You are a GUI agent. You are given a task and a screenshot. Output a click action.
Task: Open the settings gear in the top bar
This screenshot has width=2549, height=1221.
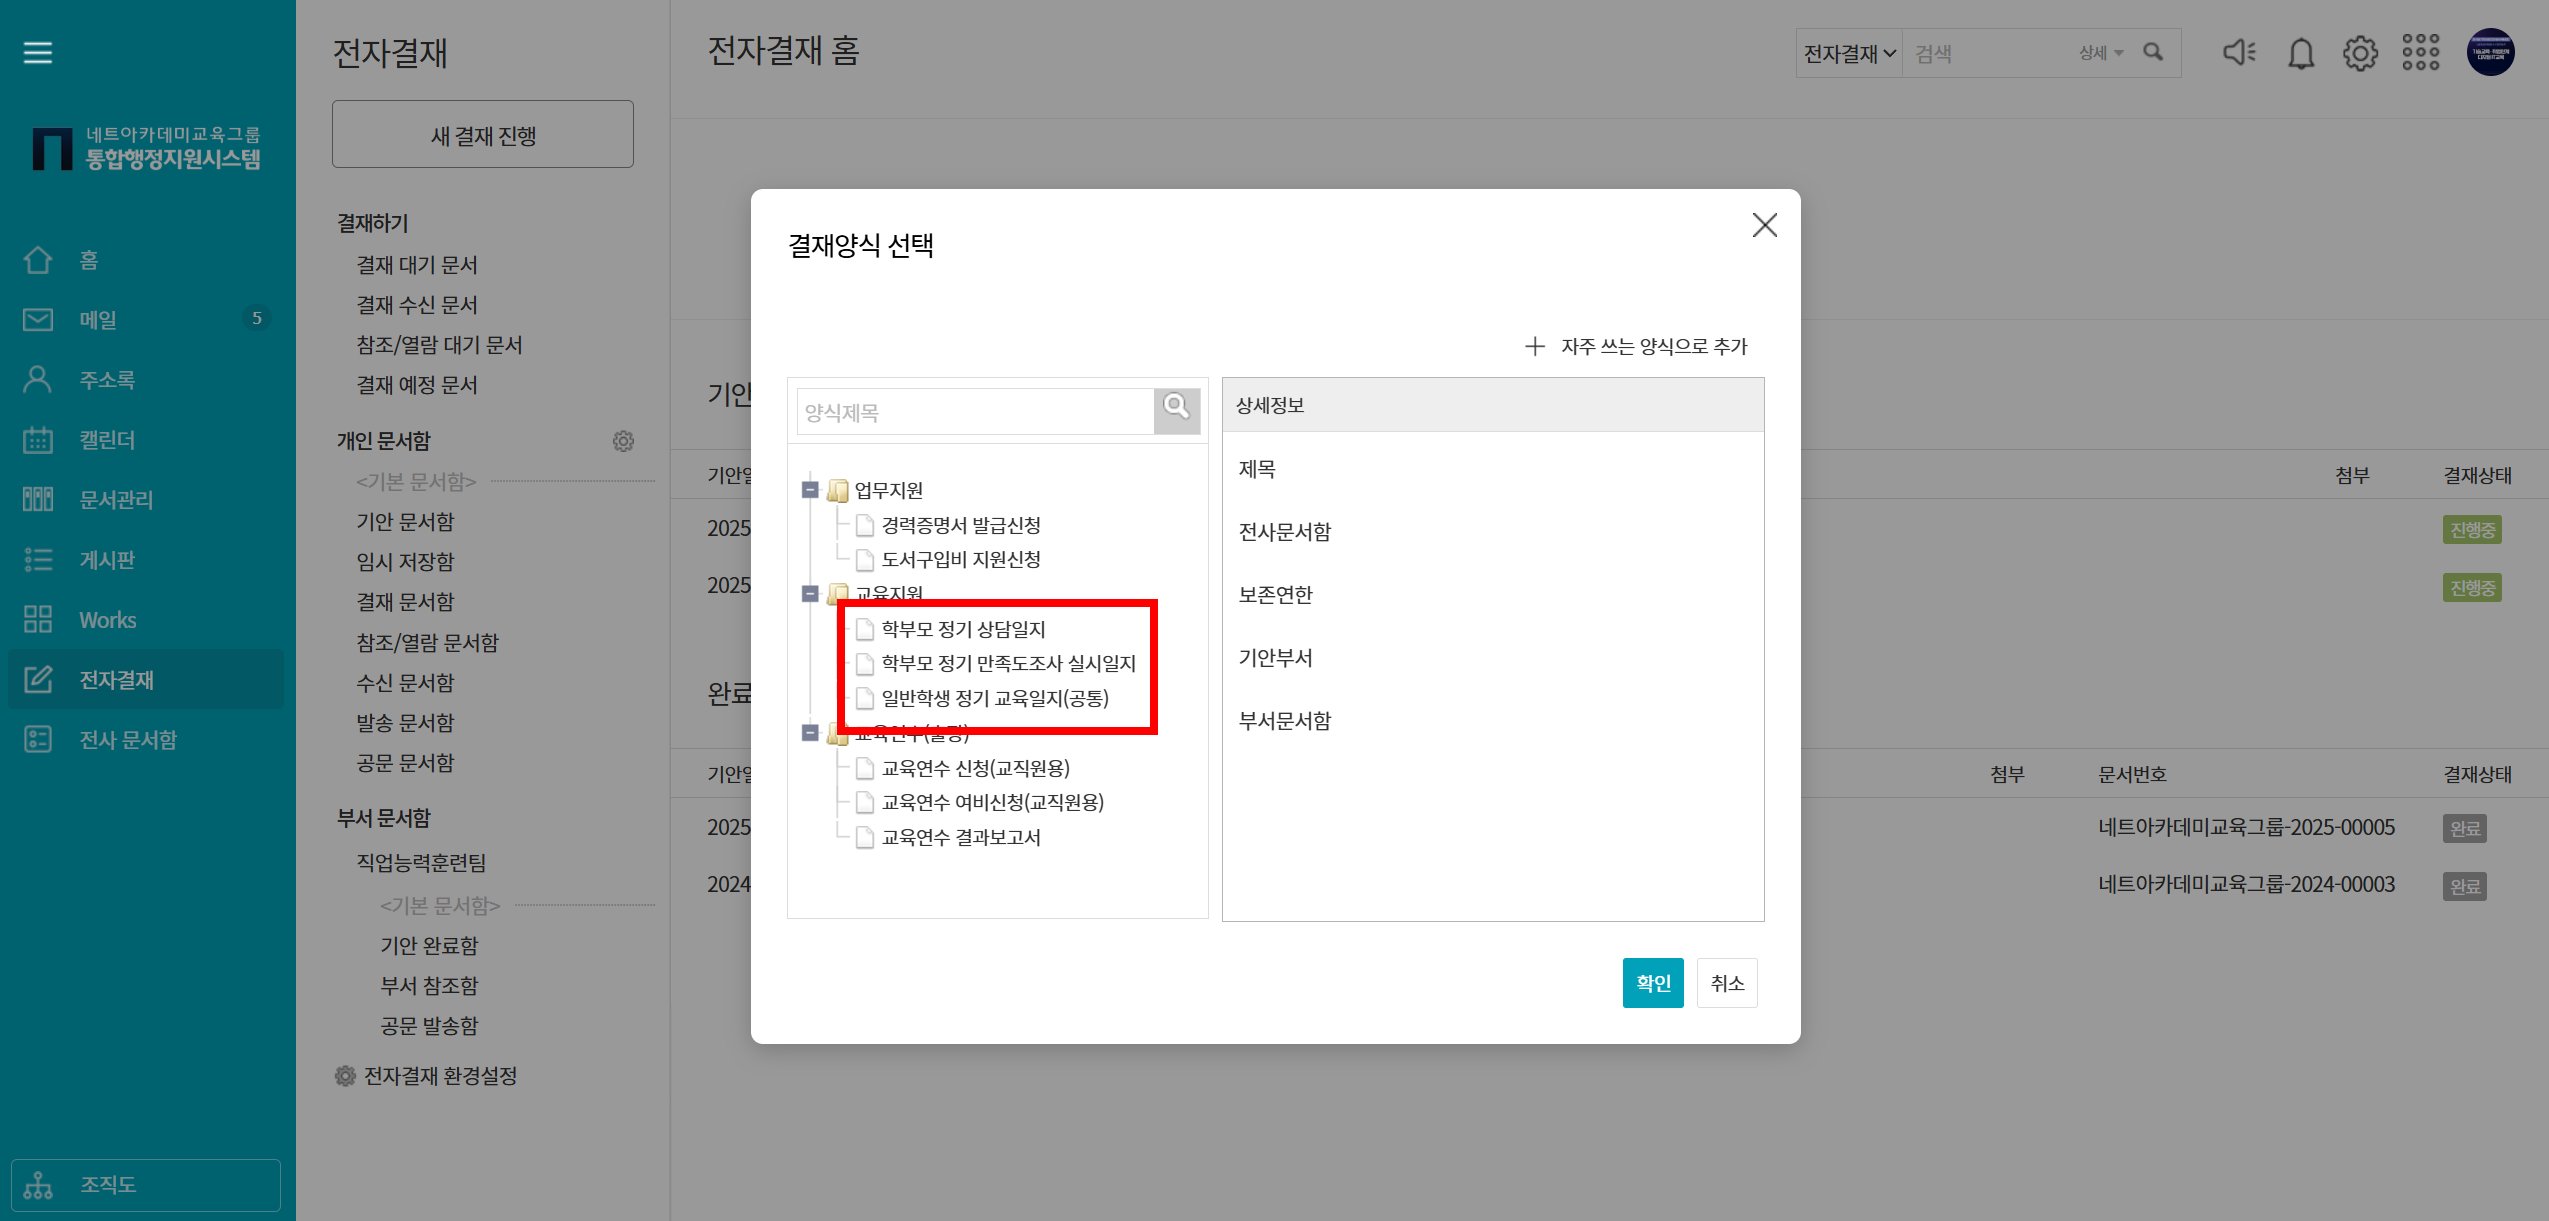click(2360, 53)
